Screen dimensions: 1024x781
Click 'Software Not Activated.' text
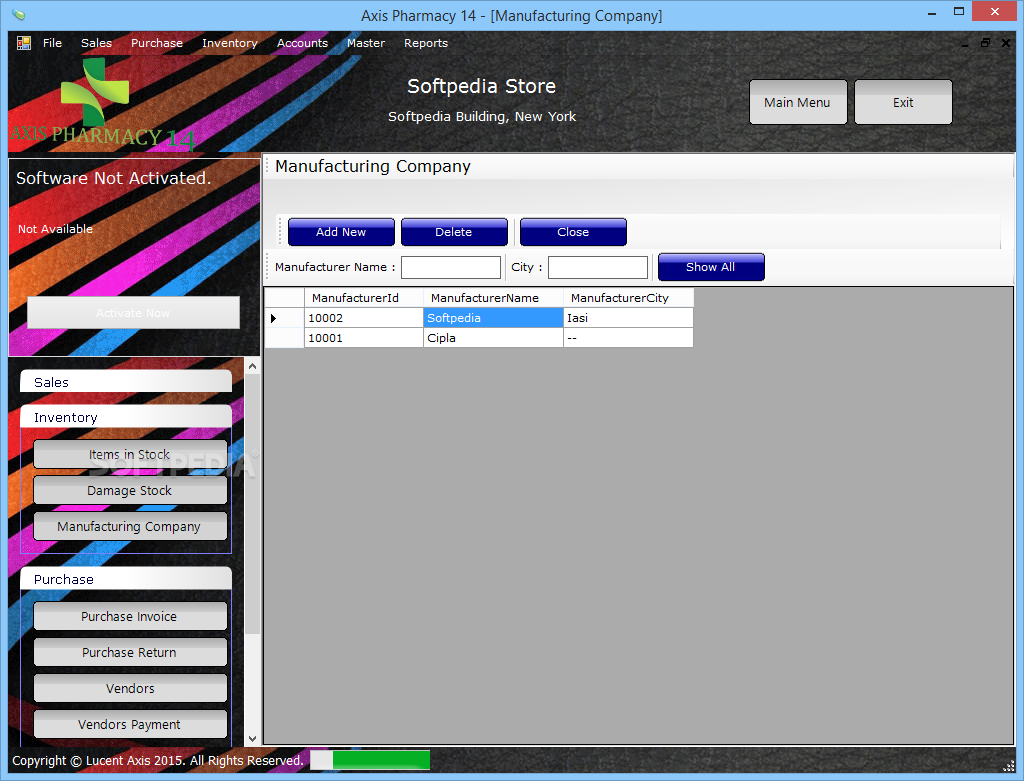click(x=114, y=178)
